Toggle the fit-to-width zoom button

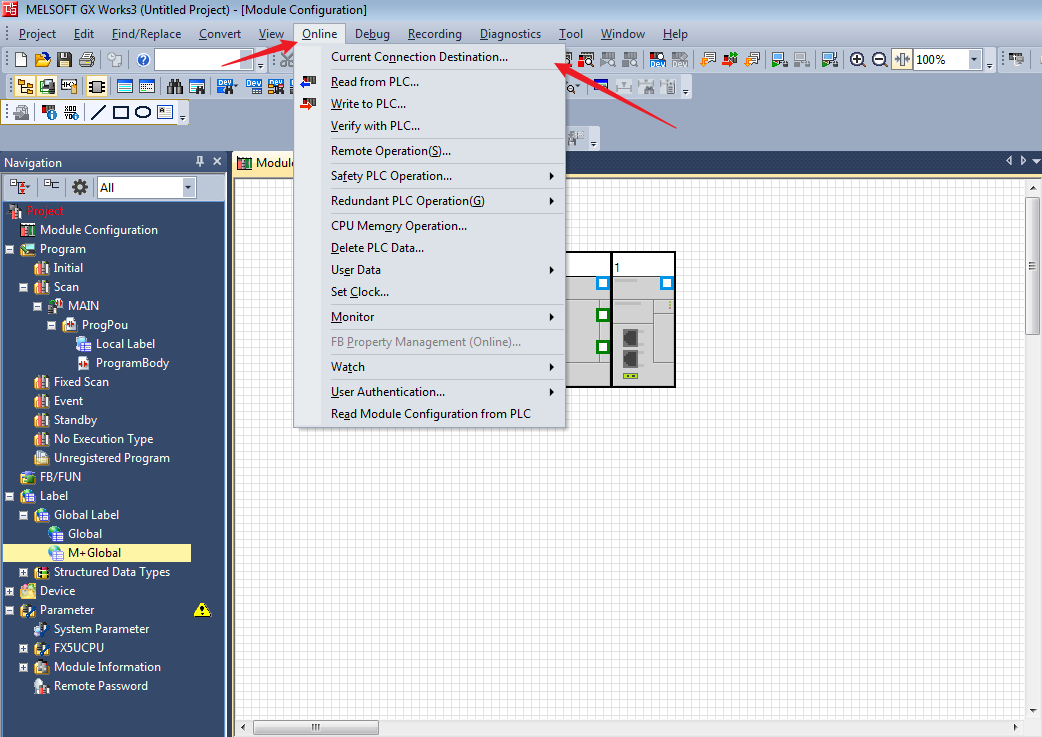[x=902, y=60]
